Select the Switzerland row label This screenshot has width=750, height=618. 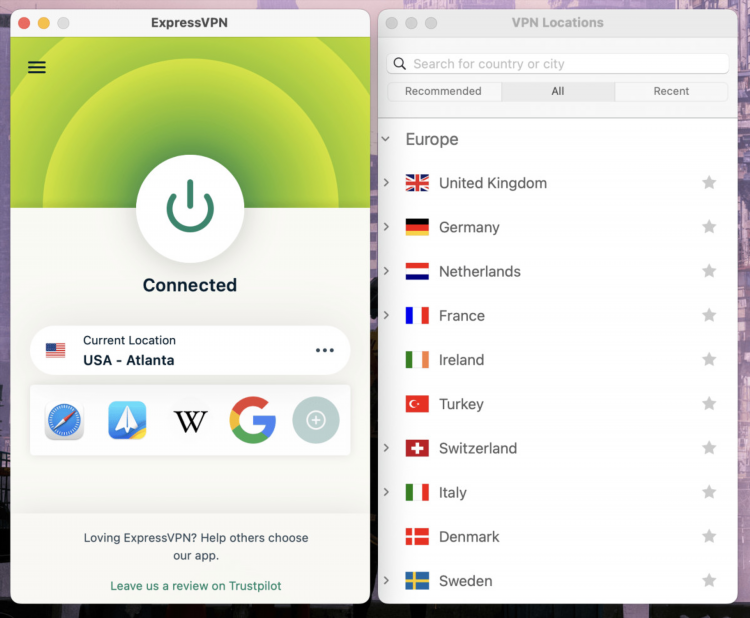coord(478,448)
